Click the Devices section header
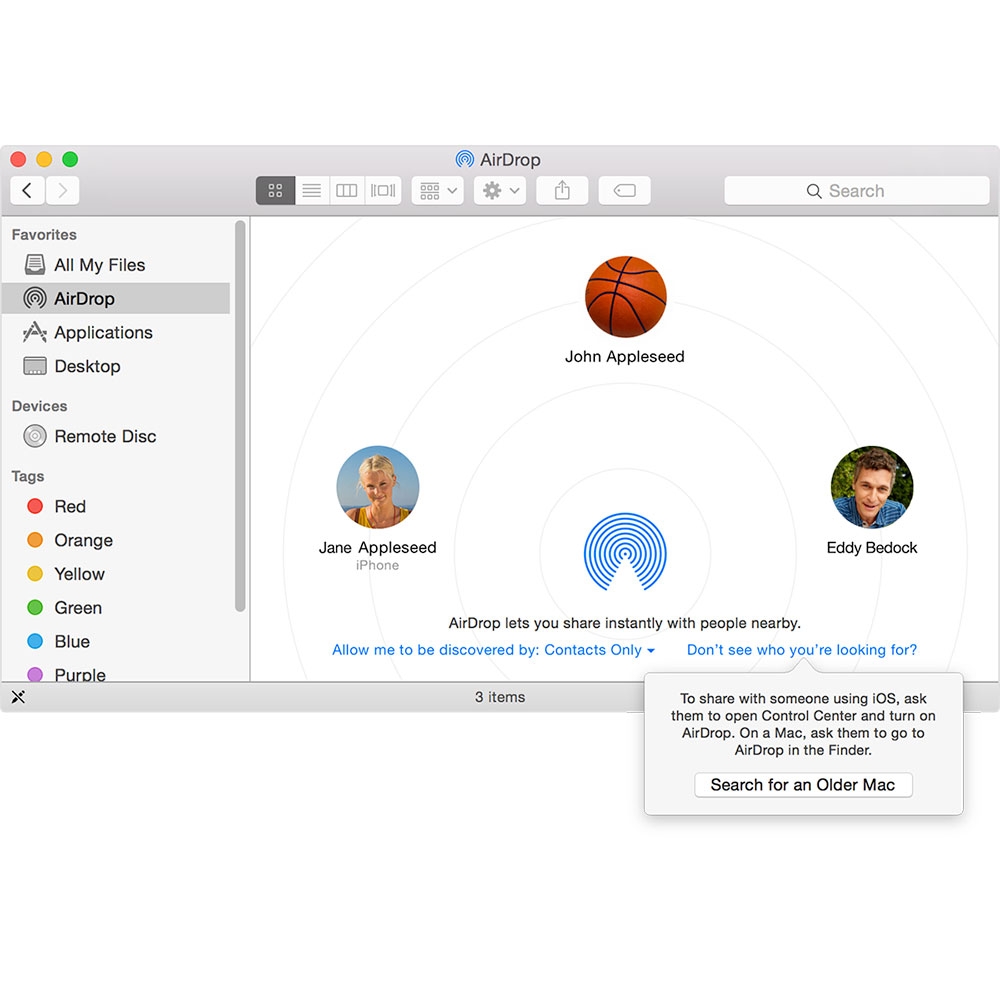The height and width of the screenshot is (1000, 1000). (40, 406)
